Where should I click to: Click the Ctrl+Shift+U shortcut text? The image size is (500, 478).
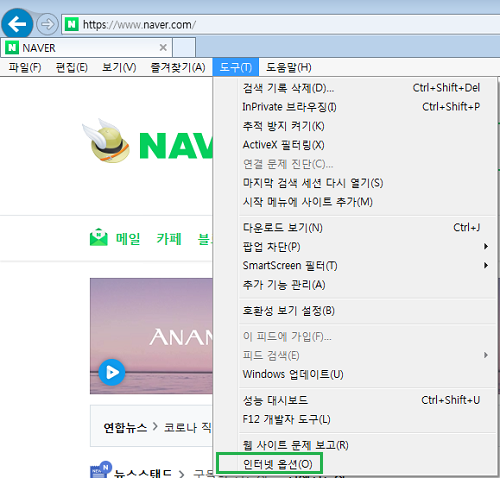(x=450, y=400)
